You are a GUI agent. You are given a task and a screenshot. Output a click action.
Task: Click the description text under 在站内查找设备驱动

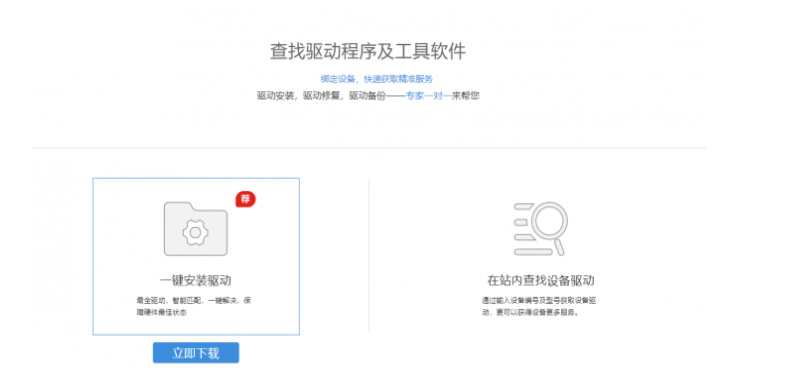[x=539, y=306]
